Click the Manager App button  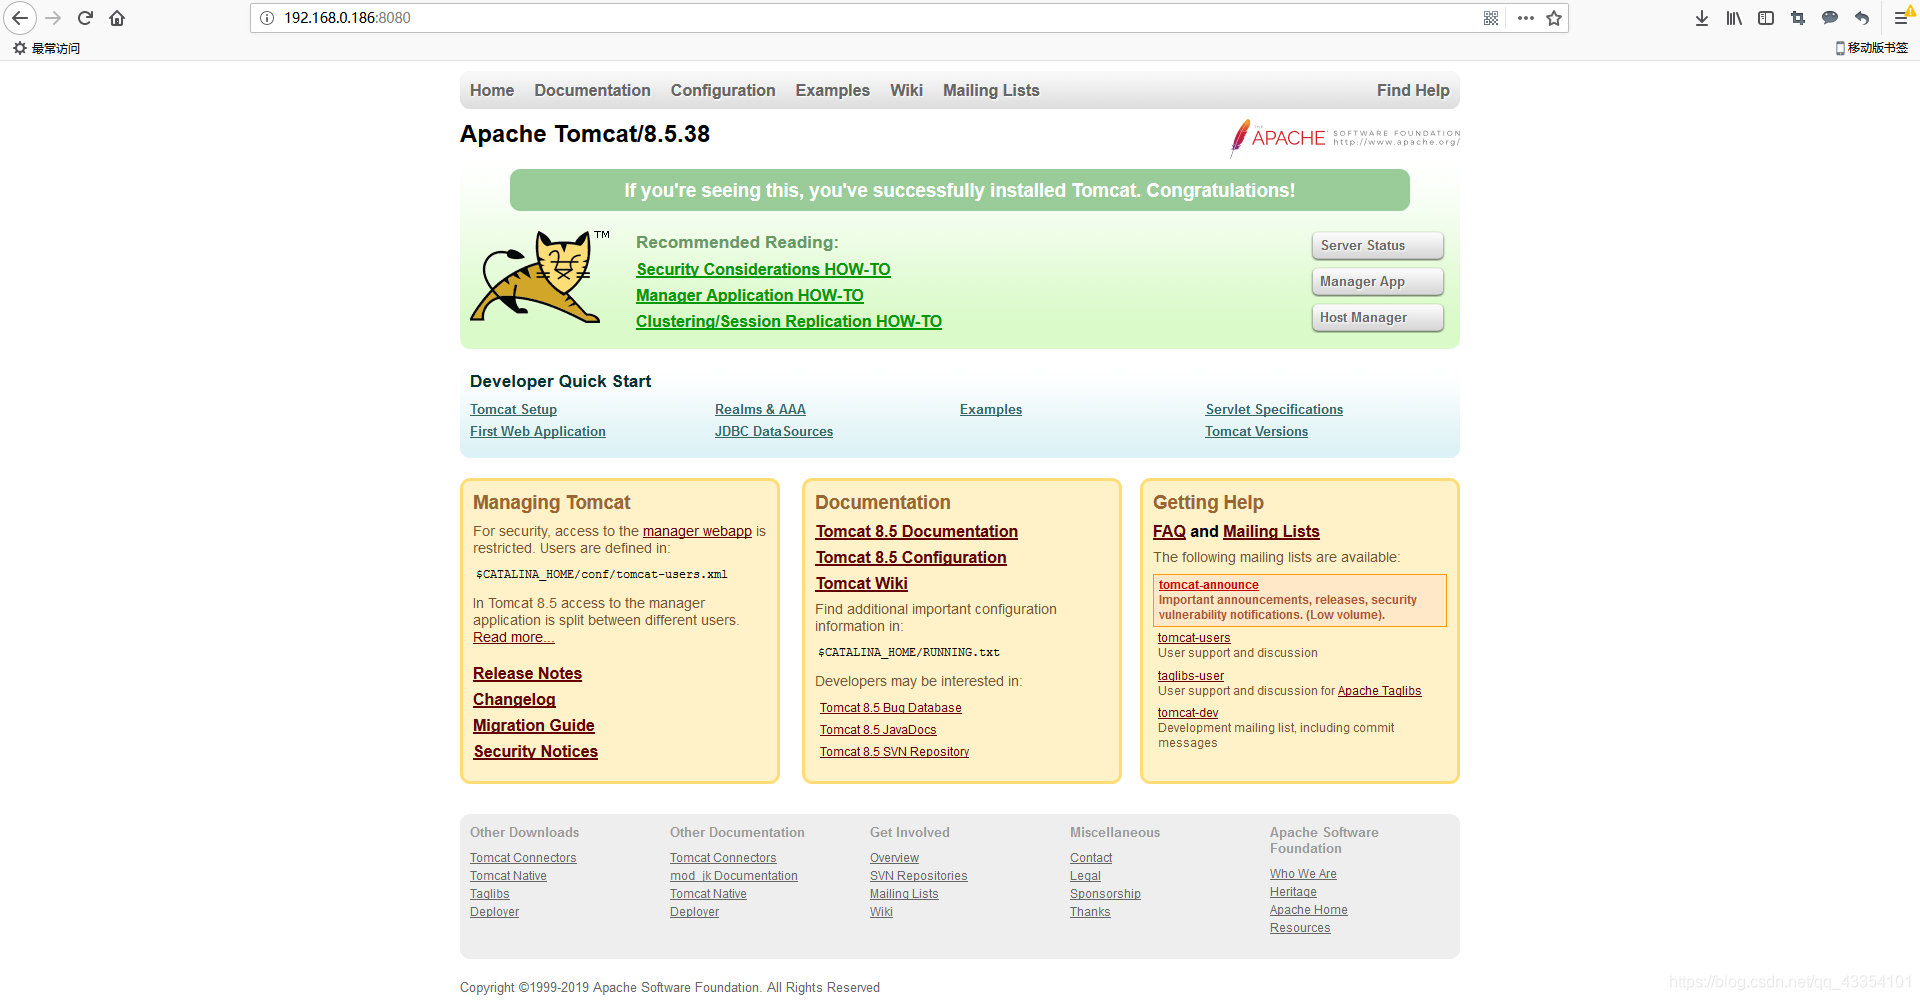1378,281
